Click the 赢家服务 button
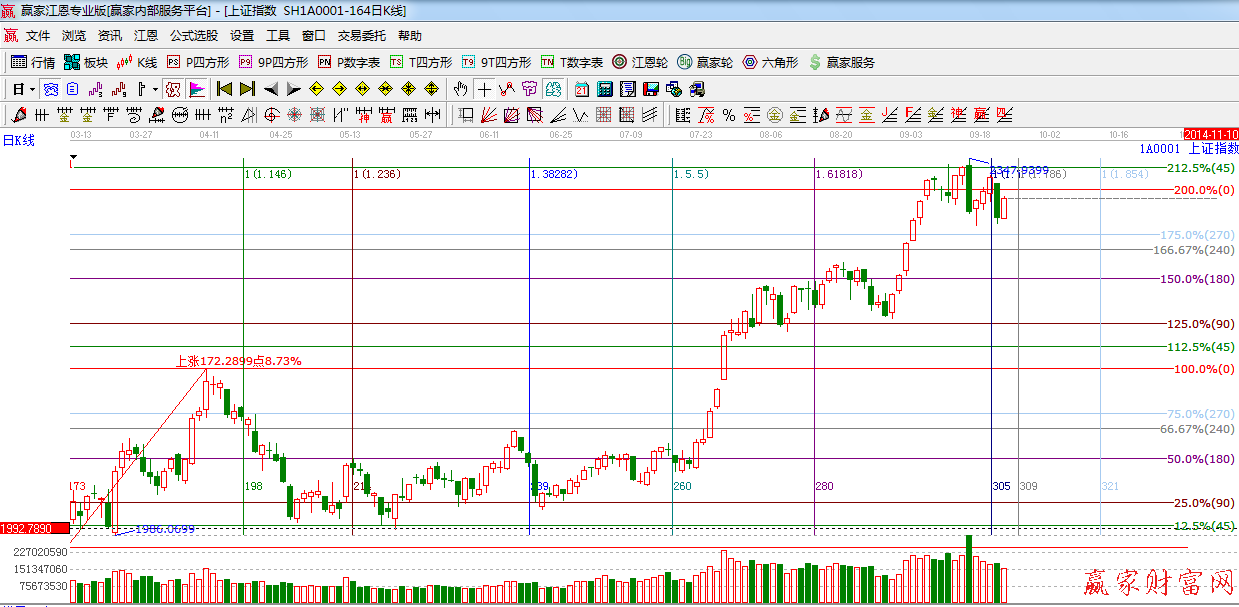 (x=841, y=62)
